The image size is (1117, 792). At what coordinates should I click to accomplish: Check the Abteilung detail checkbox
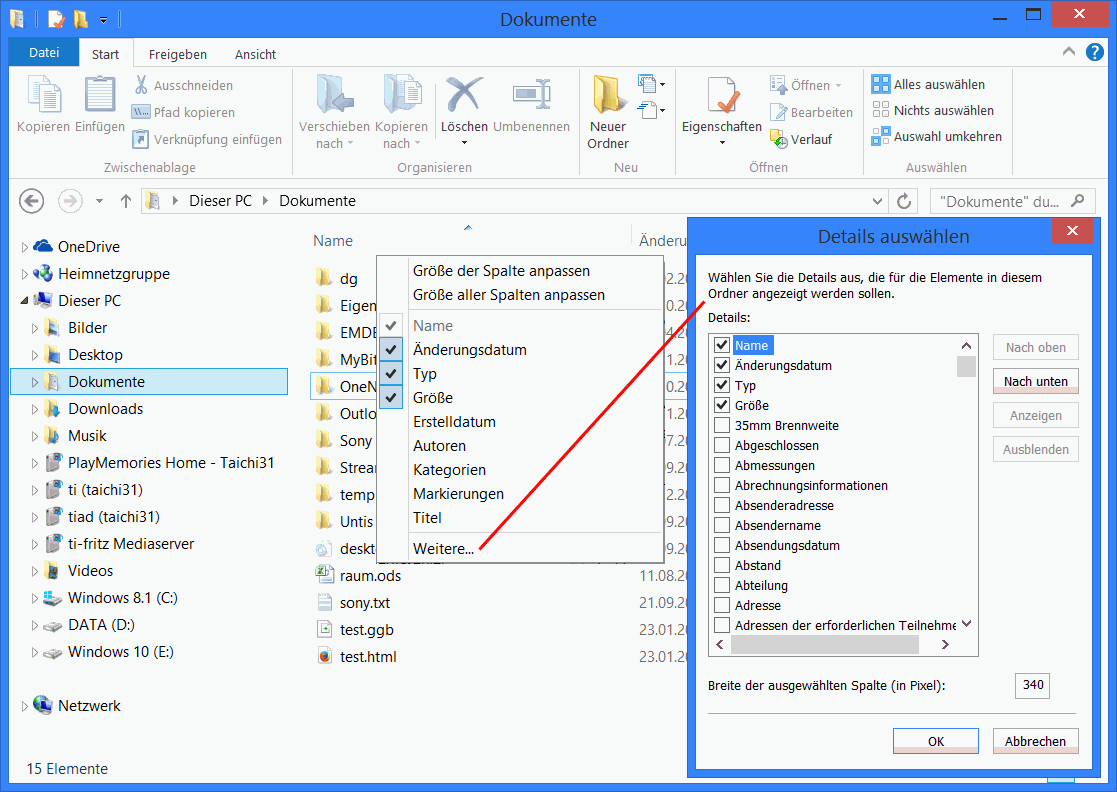(722, 585)
